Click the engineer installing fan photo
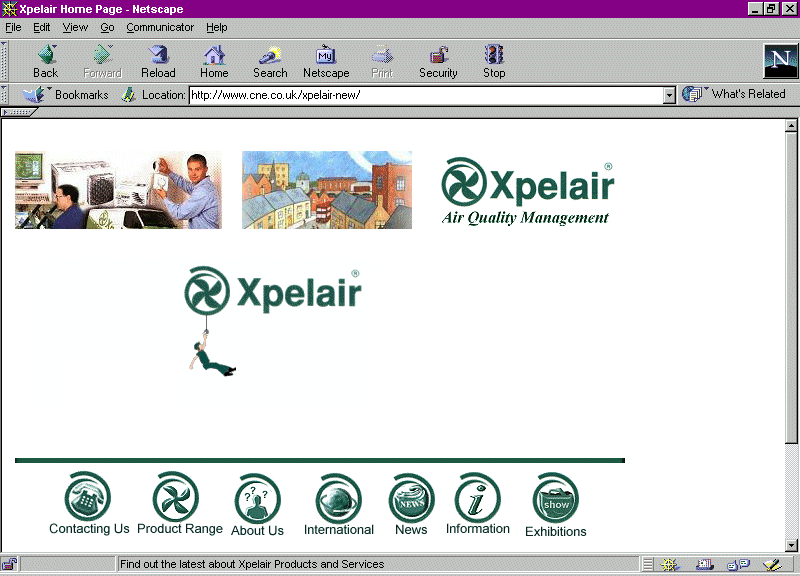Image resolution: width=800 pixels, height=576 pixels. [118, 190]
